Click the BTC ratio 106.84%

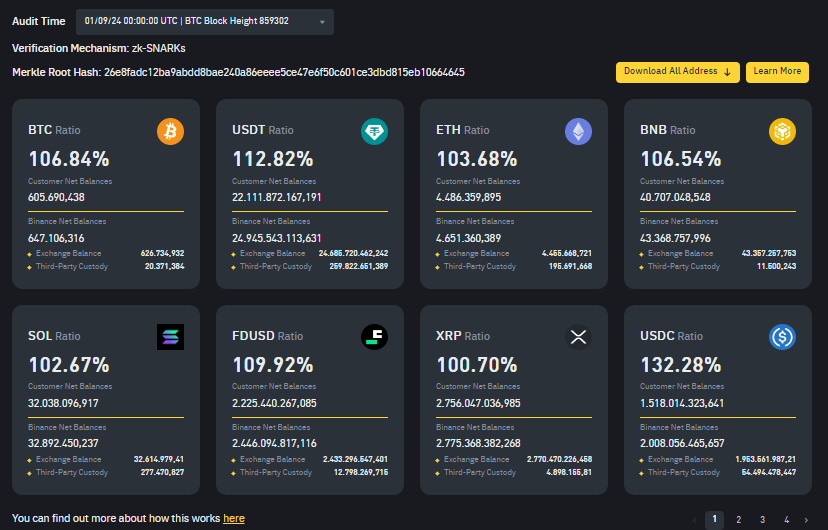tap(69, 159)
